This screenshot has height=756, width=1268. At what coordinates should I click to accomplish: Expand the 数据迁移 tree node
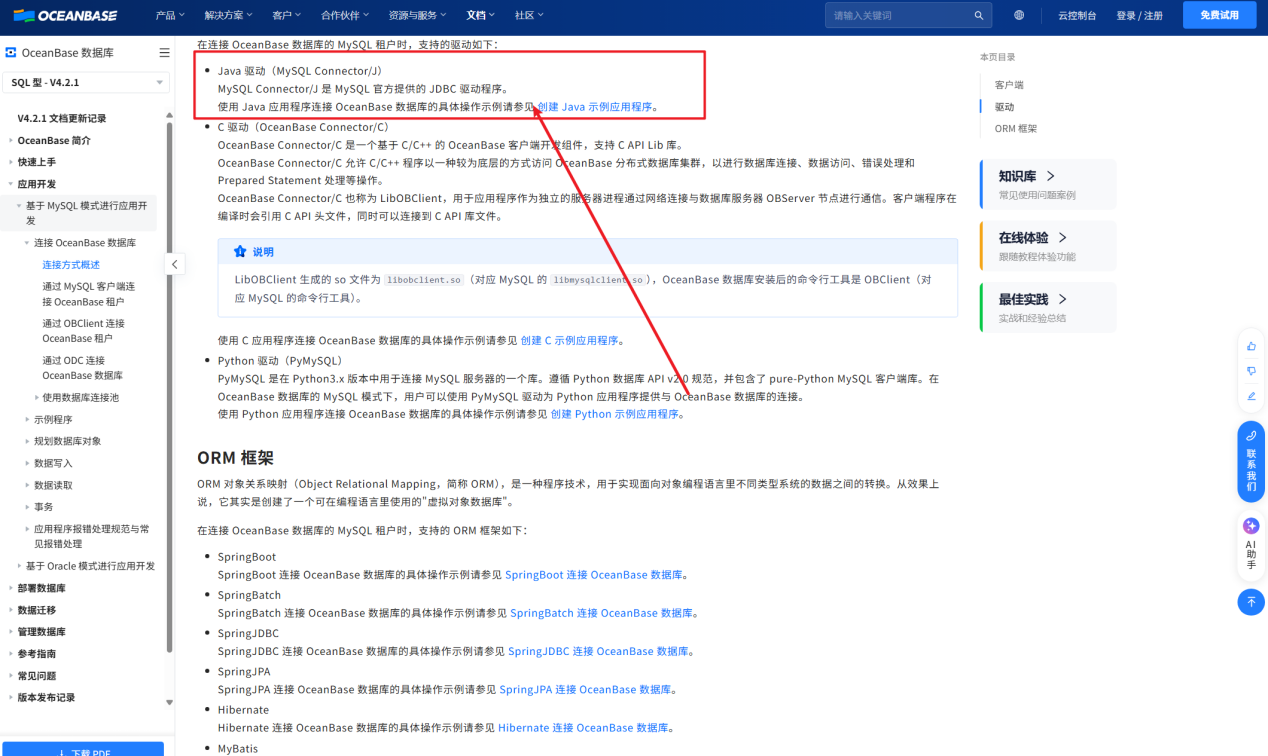pos(11,610)
